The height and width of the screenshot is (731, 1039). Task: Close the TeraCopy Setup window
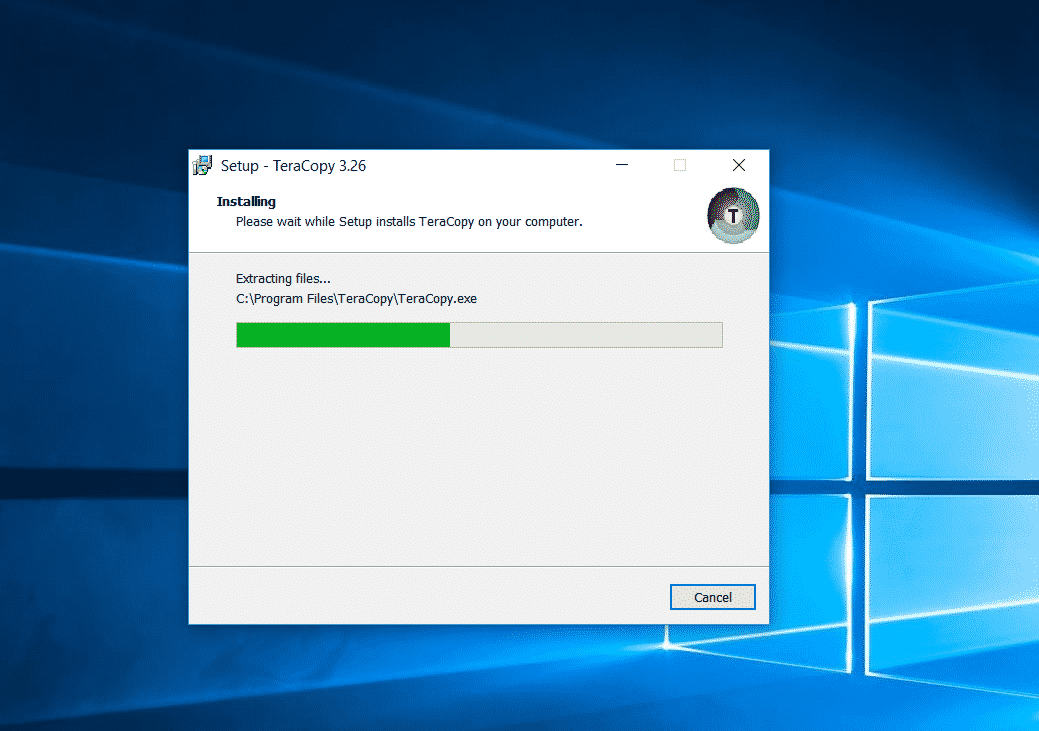(738, 165)
